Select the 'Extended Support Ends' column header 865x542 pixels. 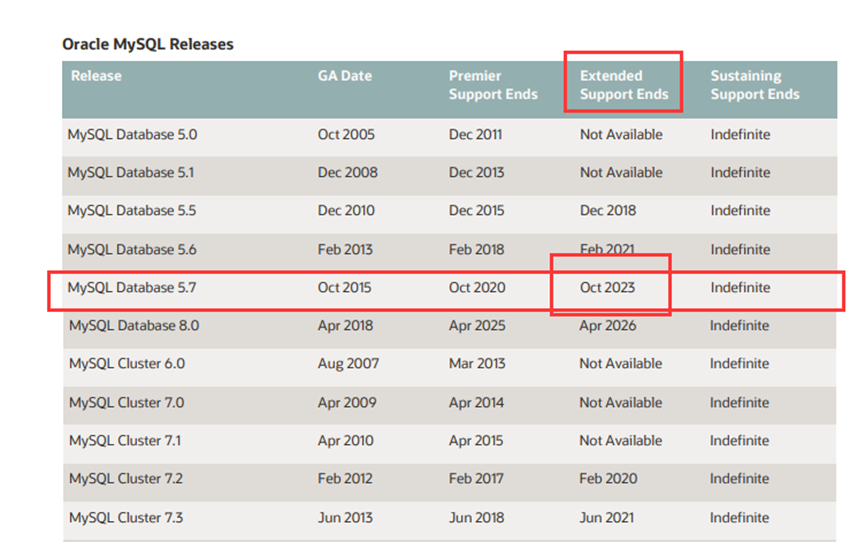point(624,85)
